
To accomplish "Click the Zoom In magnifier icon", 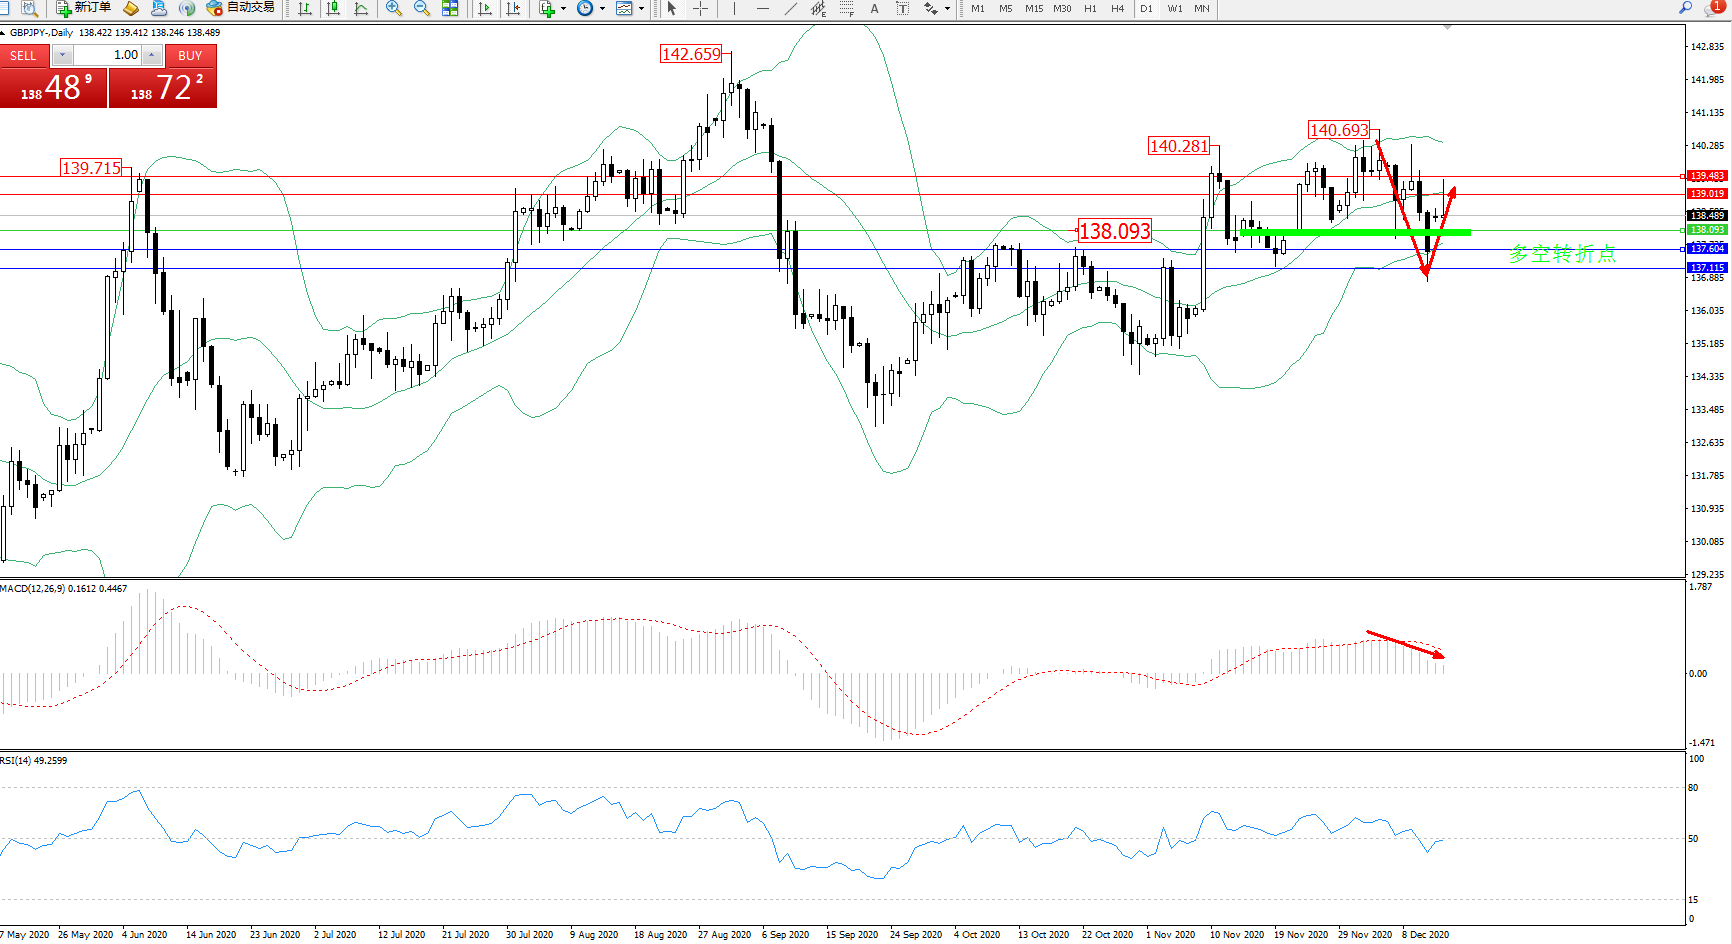I will (x=394, y=8).
